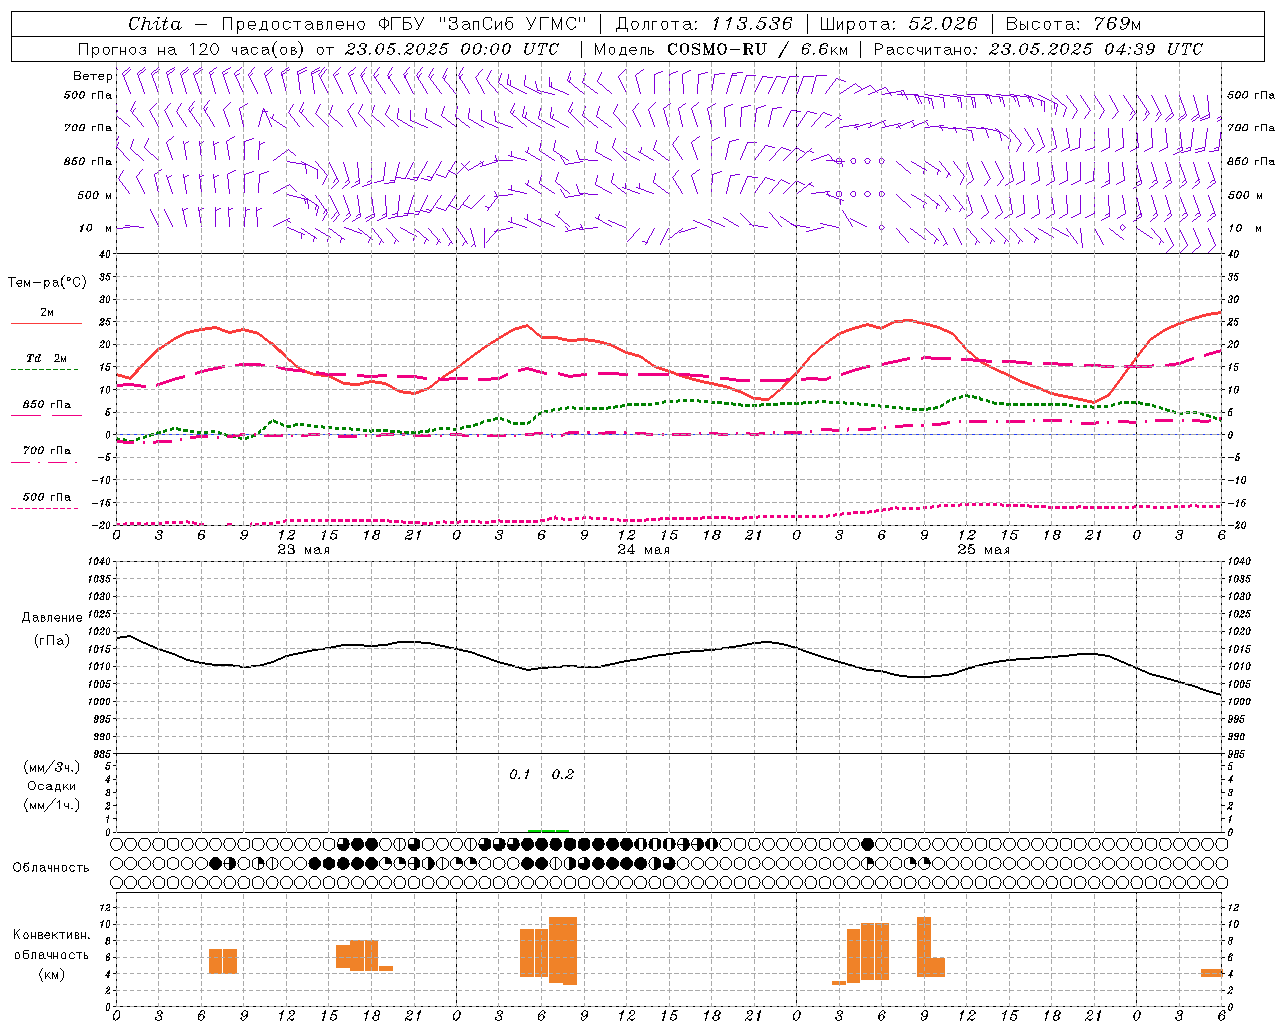Click "40" on the left temperature axis
Viewport: 1280px width, 1024px height.
click(x=104, y=255)
